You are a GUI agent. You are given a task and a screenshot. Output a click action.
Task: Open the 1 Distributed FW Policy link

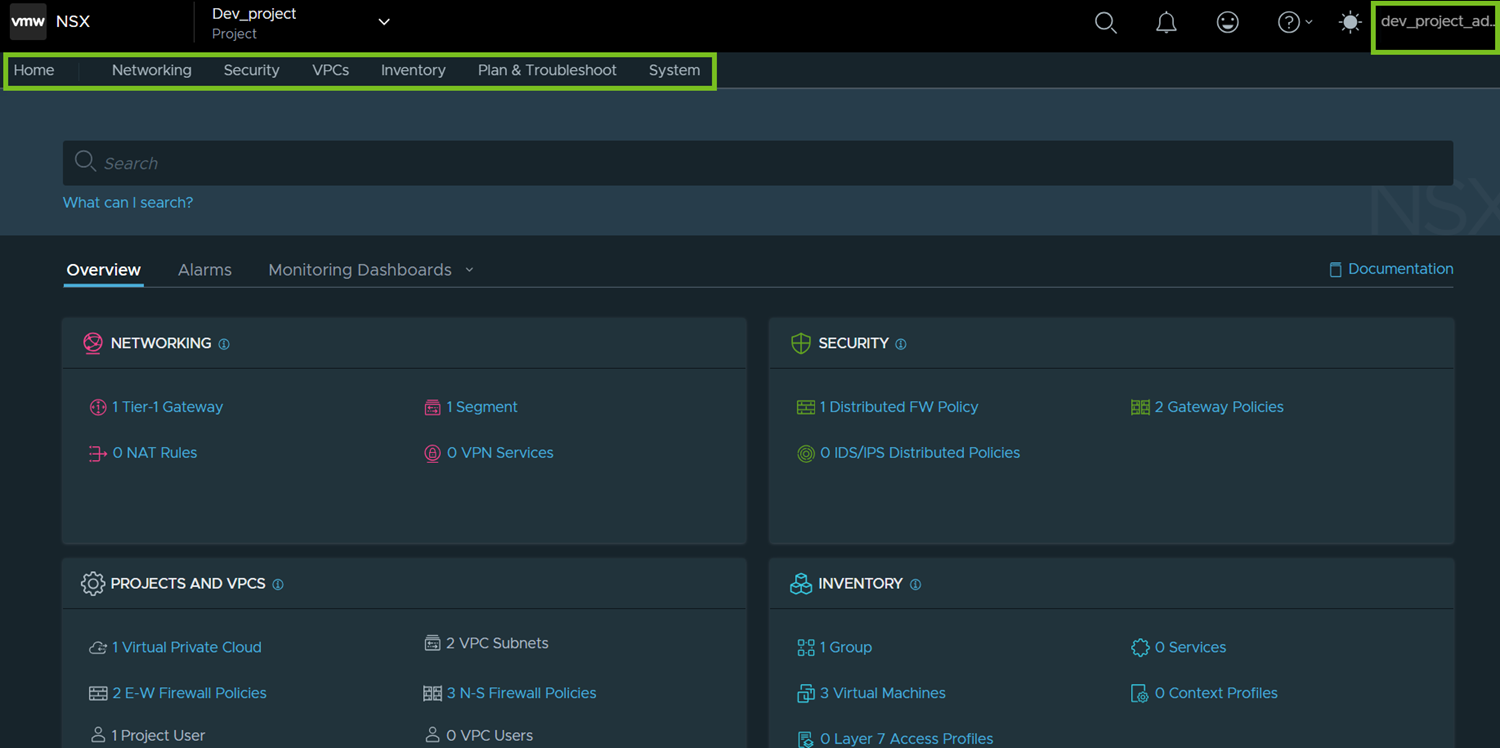point(899,407)
